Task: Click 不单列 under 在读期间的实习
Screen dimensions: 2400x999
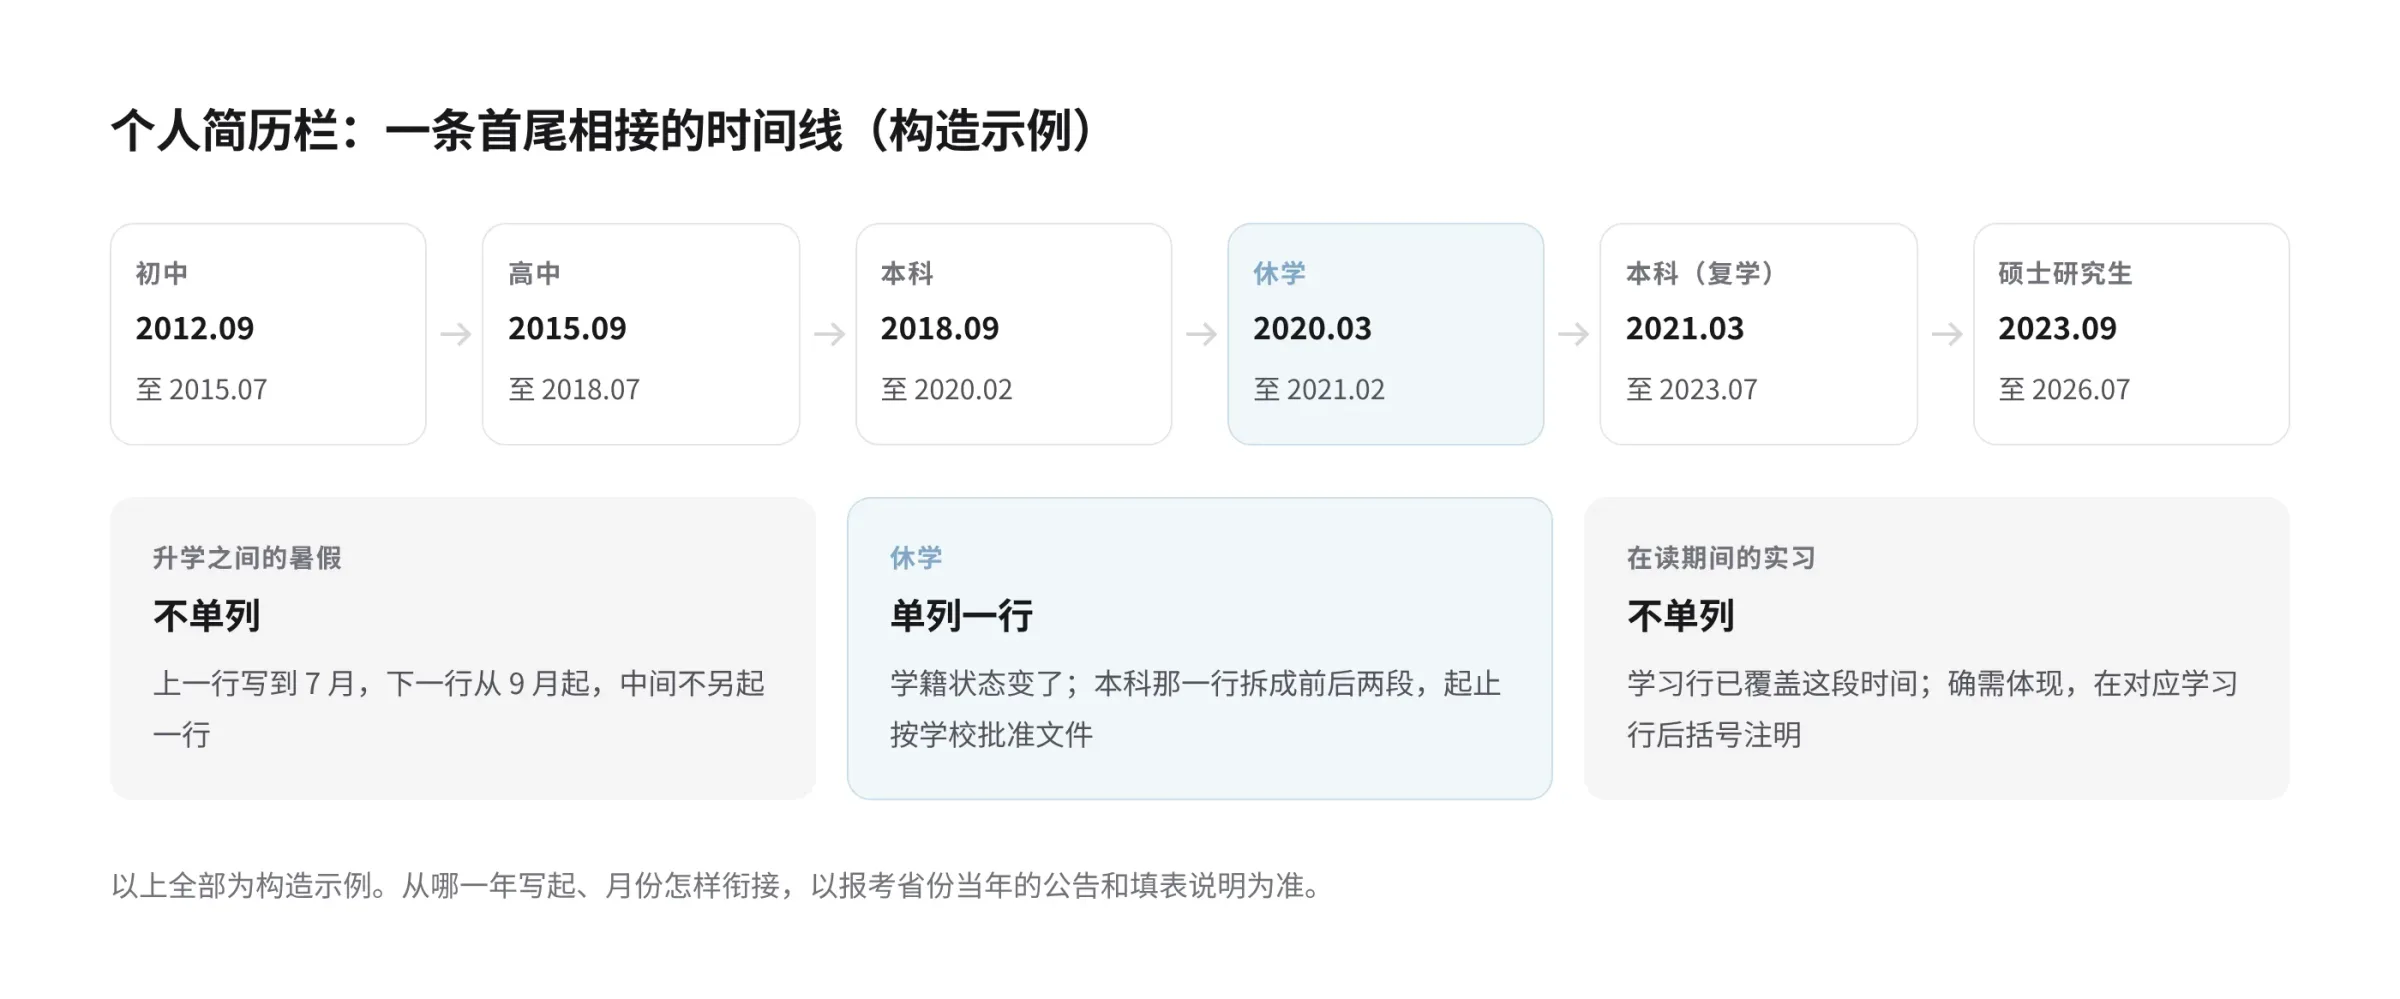Action: pos(1681,615)
